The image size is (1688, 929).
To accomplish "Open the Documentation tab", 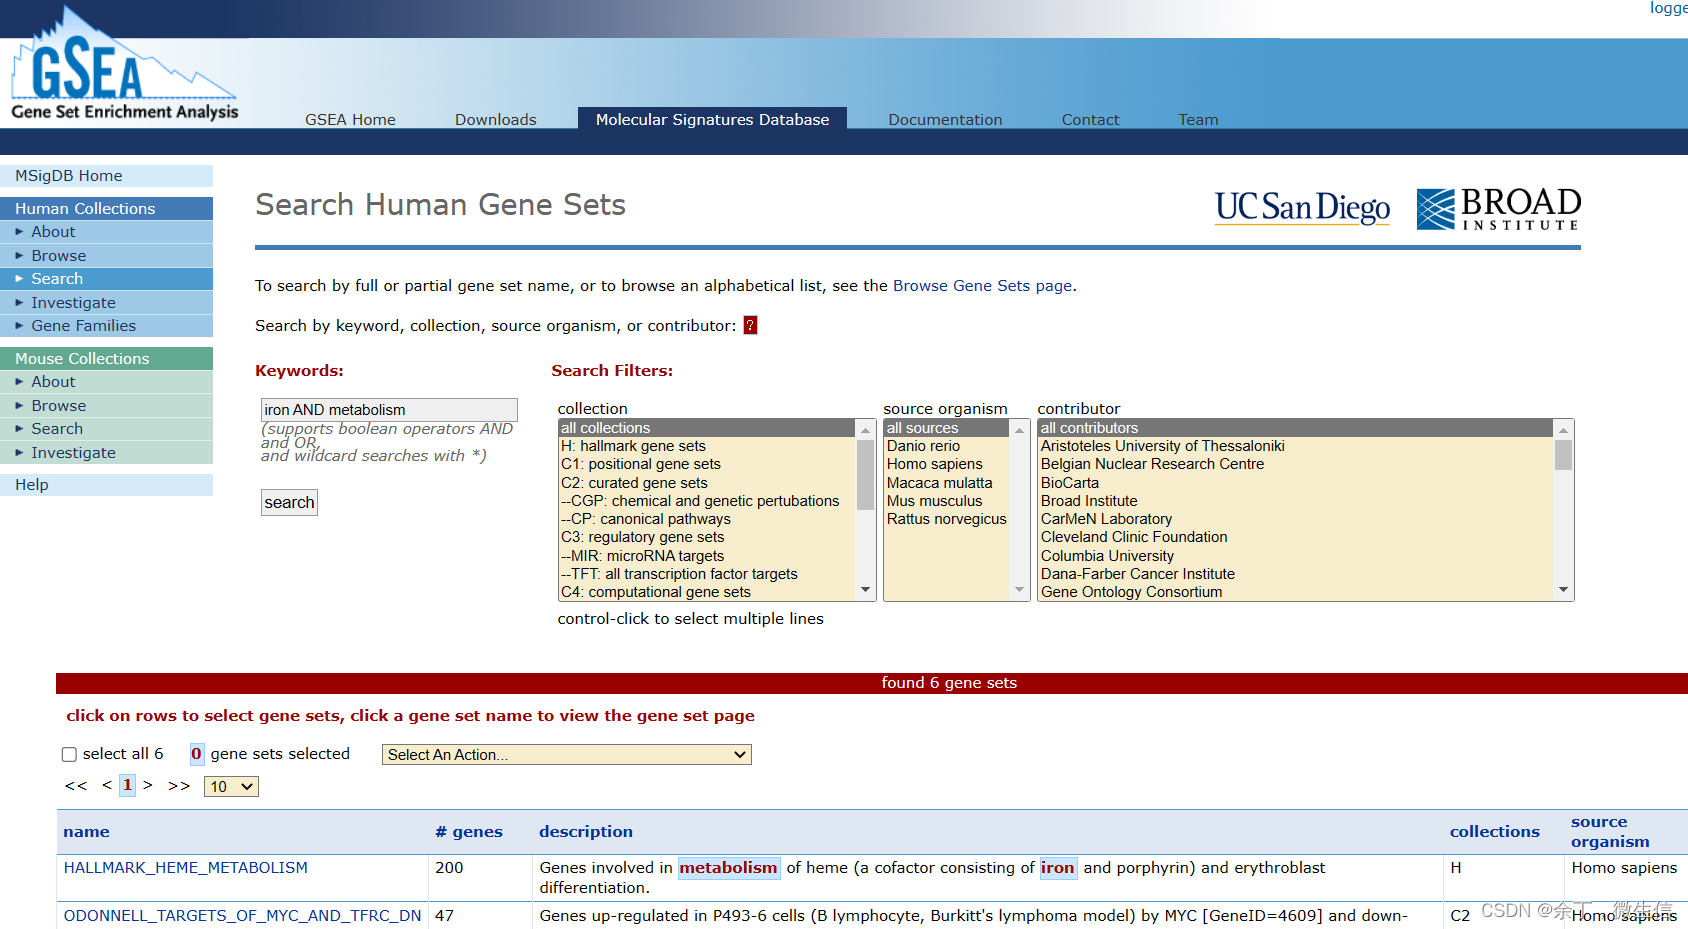I will pyautogui.click(x=945, y=119).
